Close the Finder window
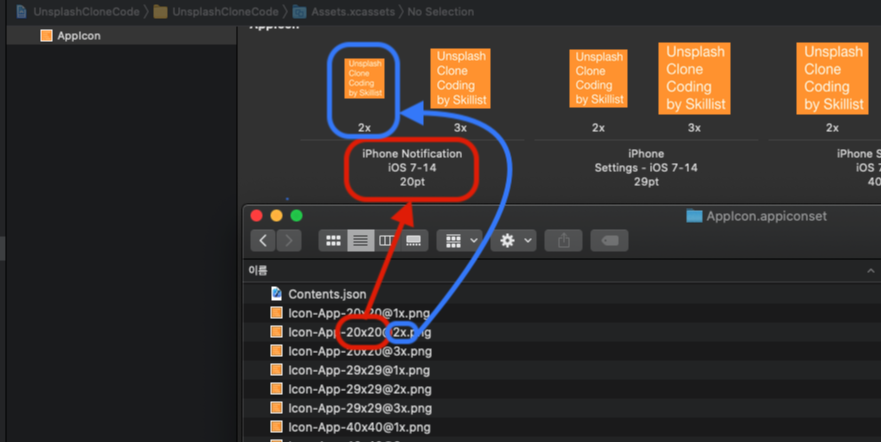The width and height of the screenshot is (881, 442). click(x=257, y=216)
